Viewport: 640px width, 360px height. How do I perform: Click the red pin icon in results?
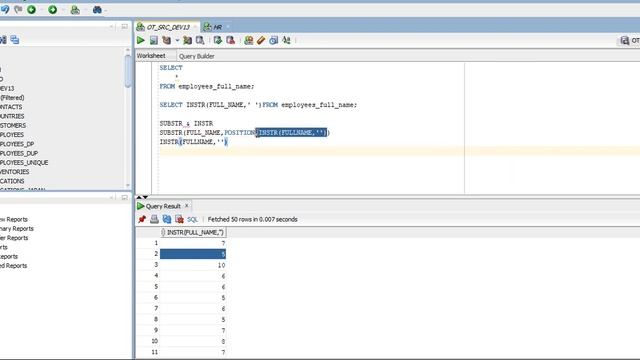click(x=142, y=219)
